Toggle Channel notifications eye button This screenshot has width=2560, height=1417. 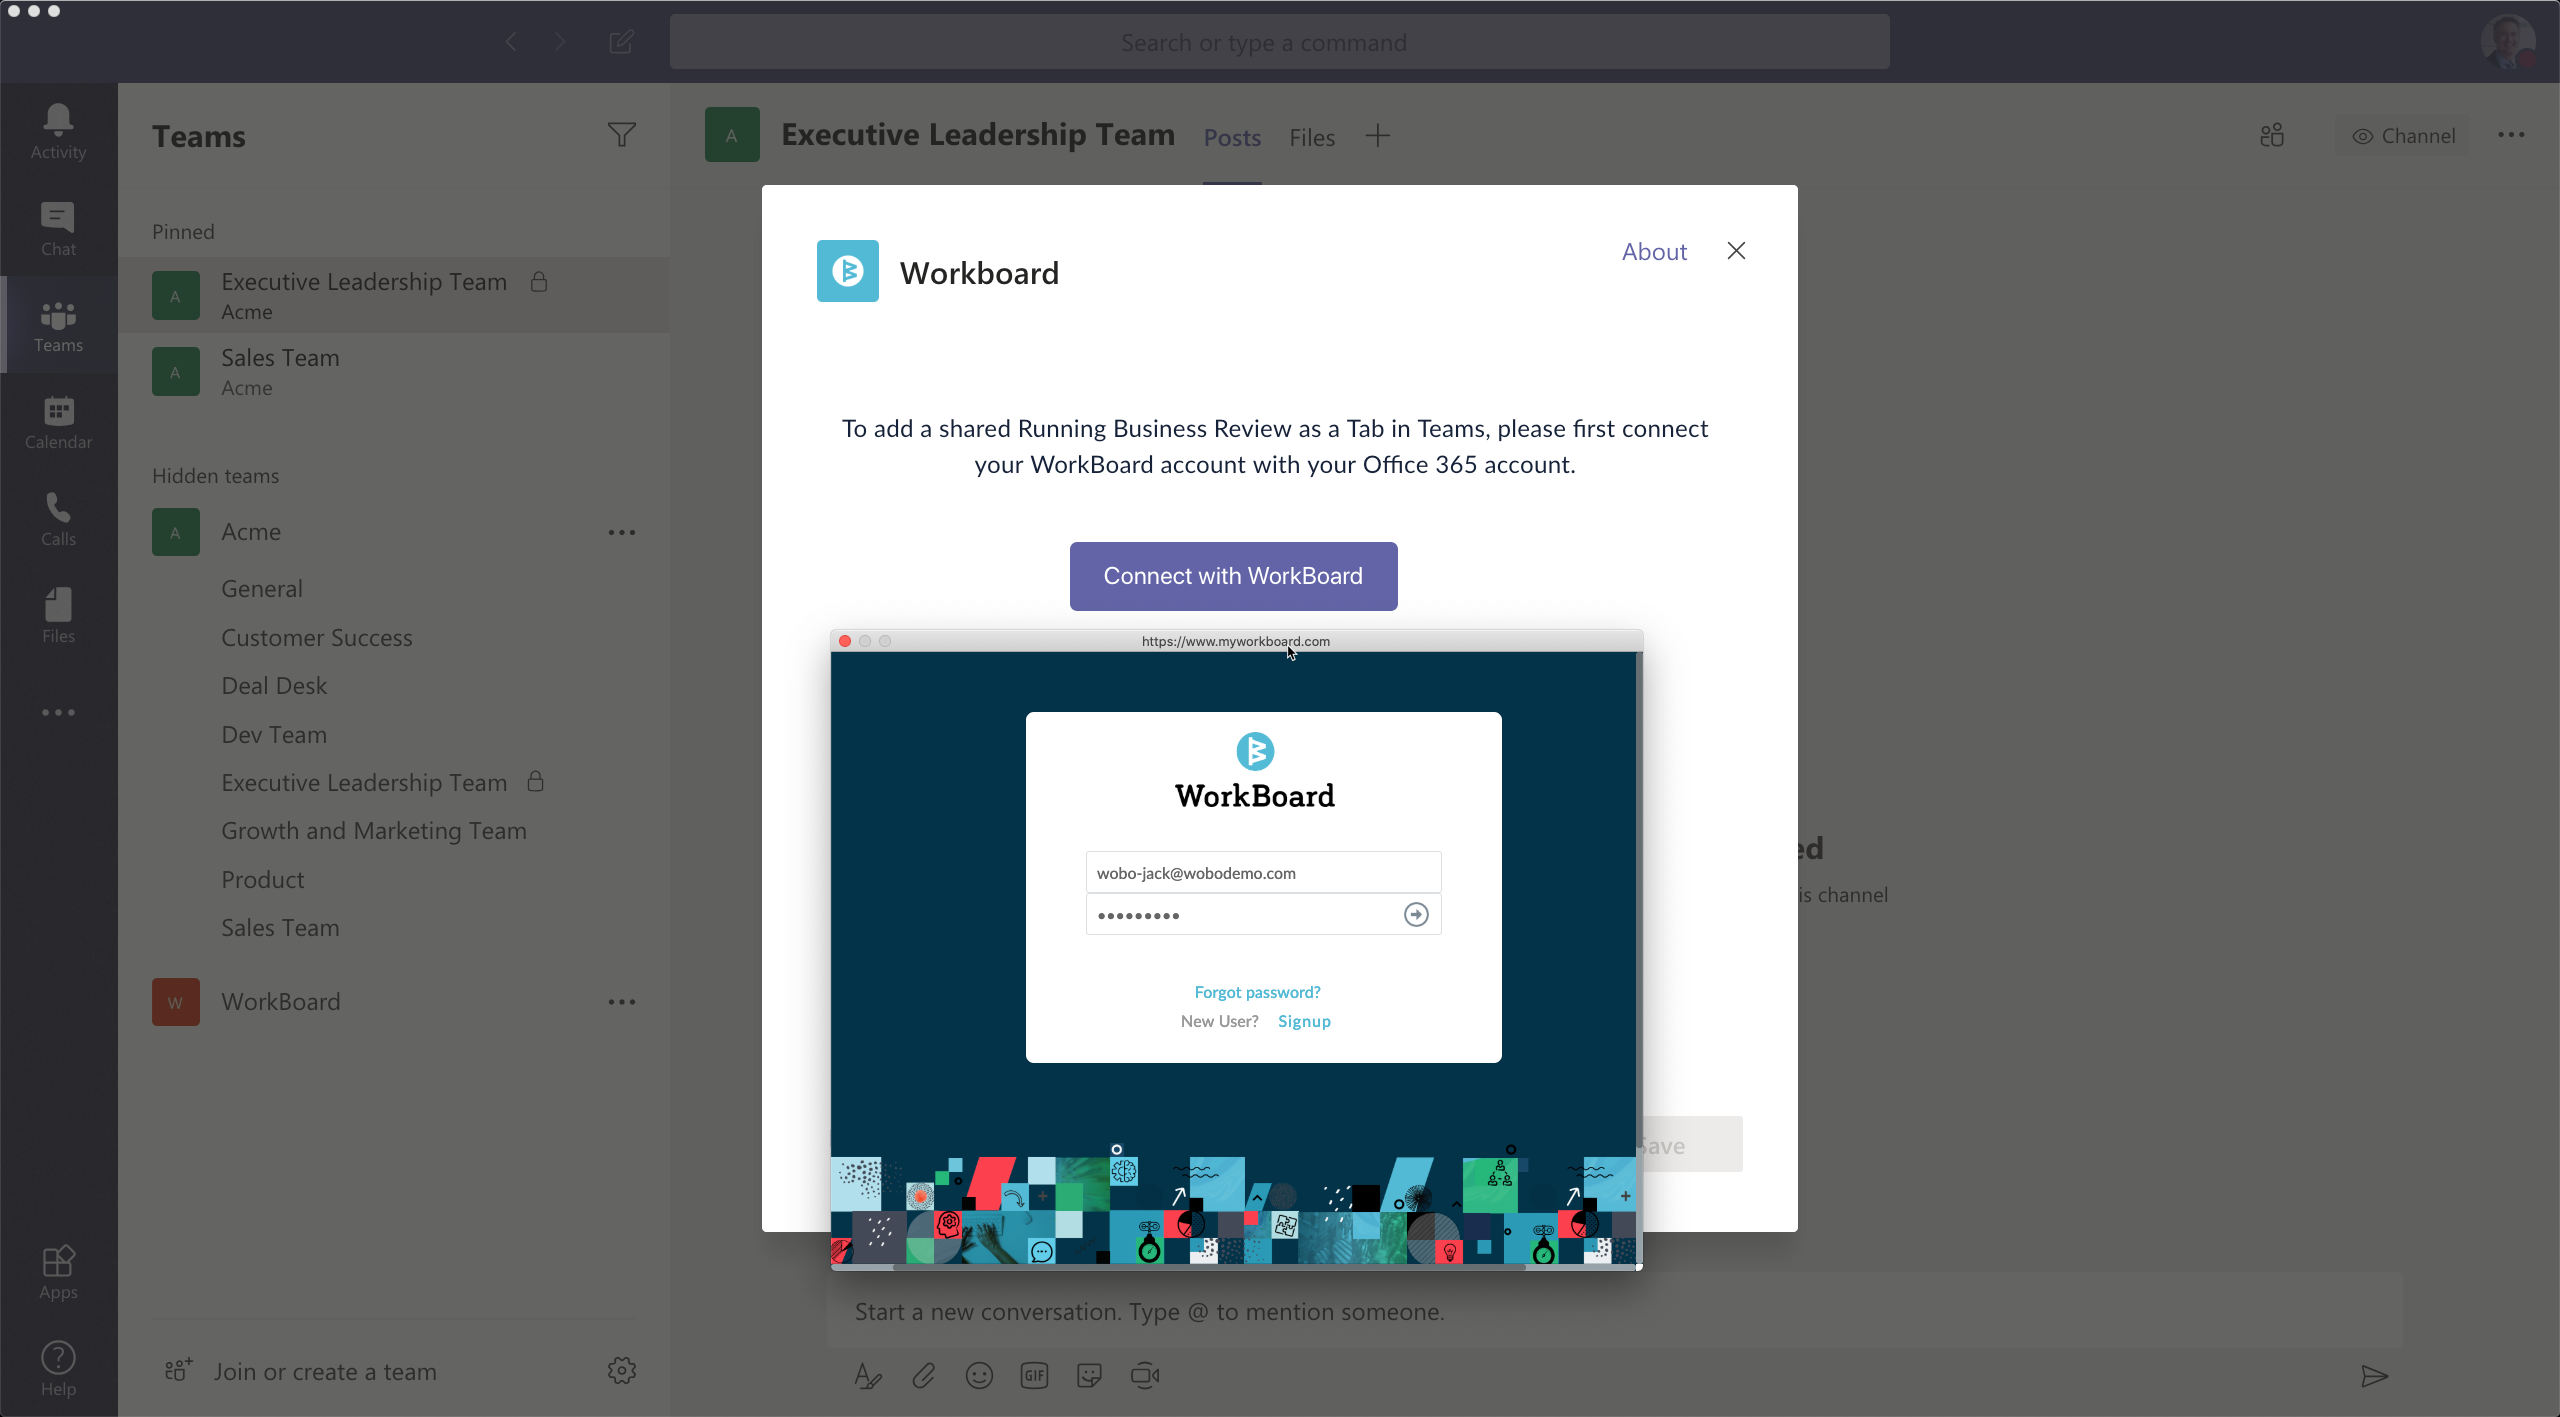click(2403, 136)
